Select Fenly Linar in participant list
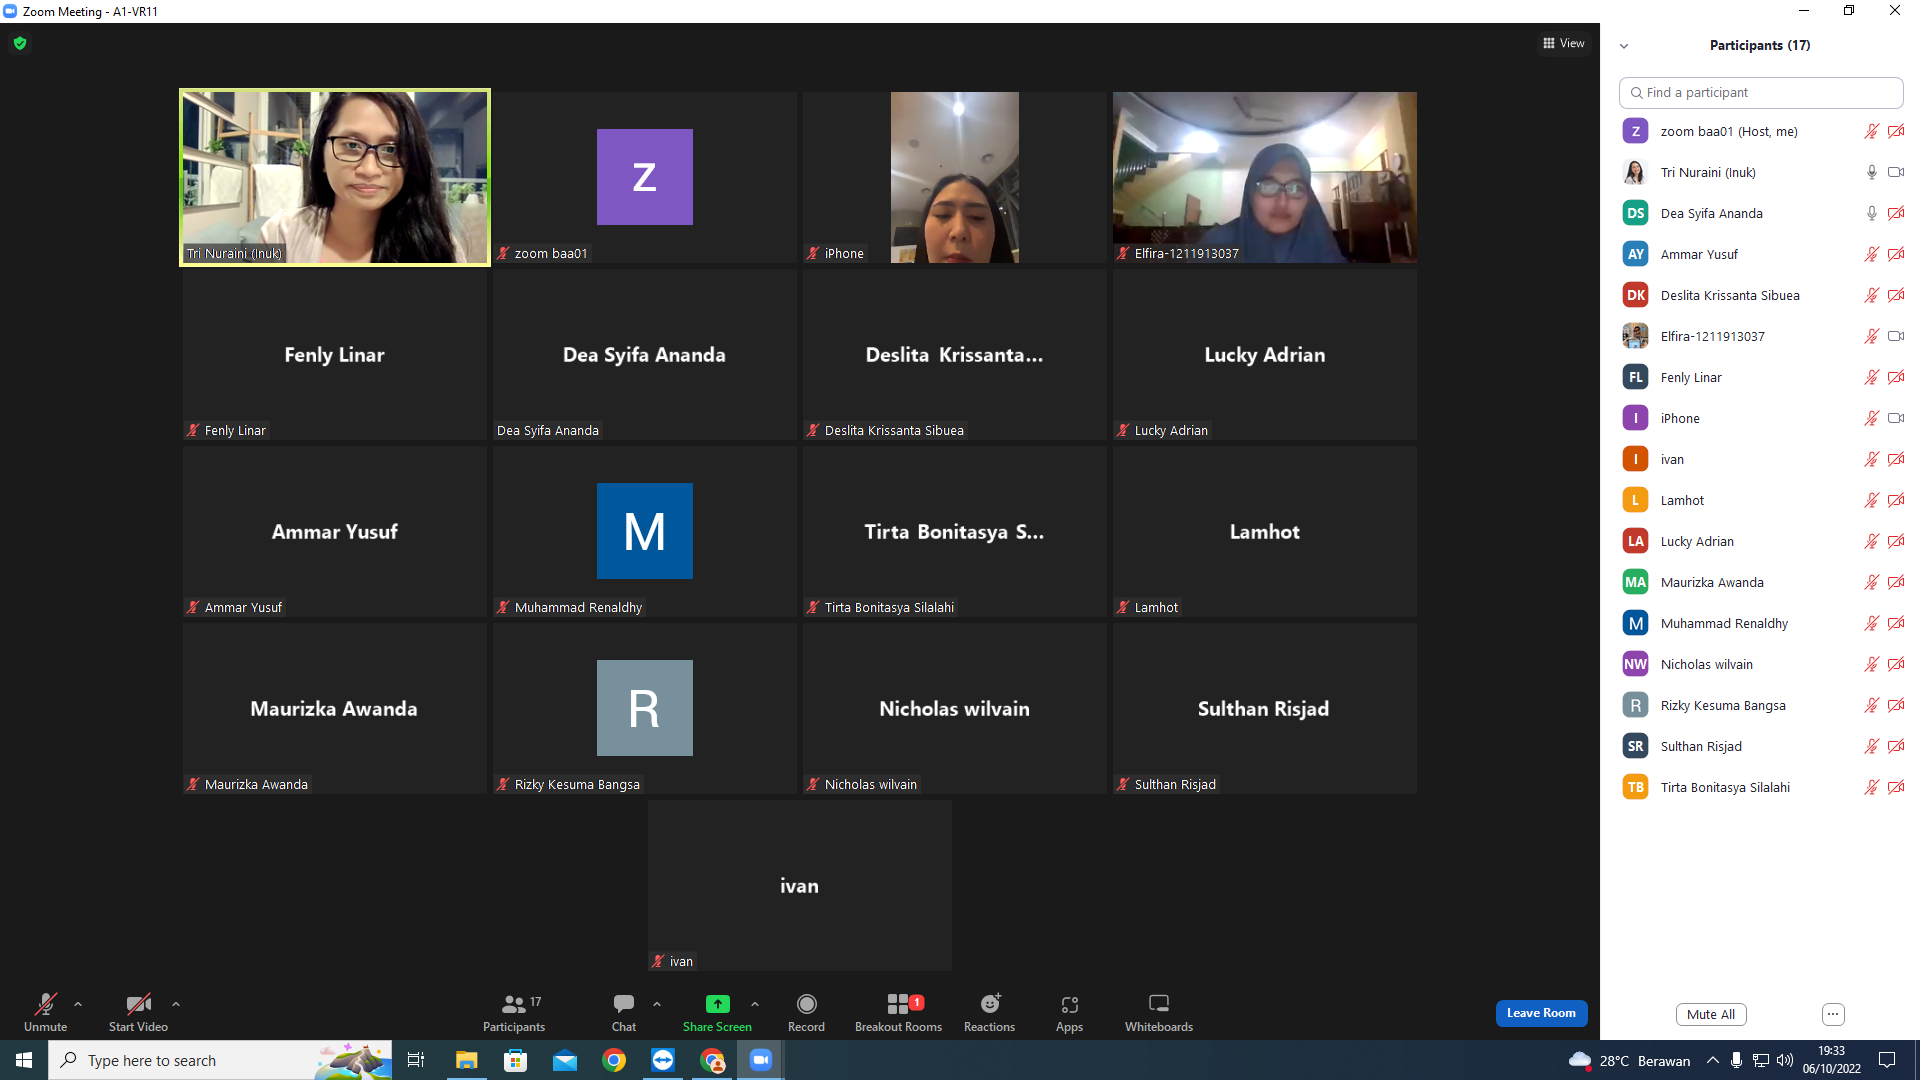The height and width of the screenshot is (1080, 1920). 1761,377
